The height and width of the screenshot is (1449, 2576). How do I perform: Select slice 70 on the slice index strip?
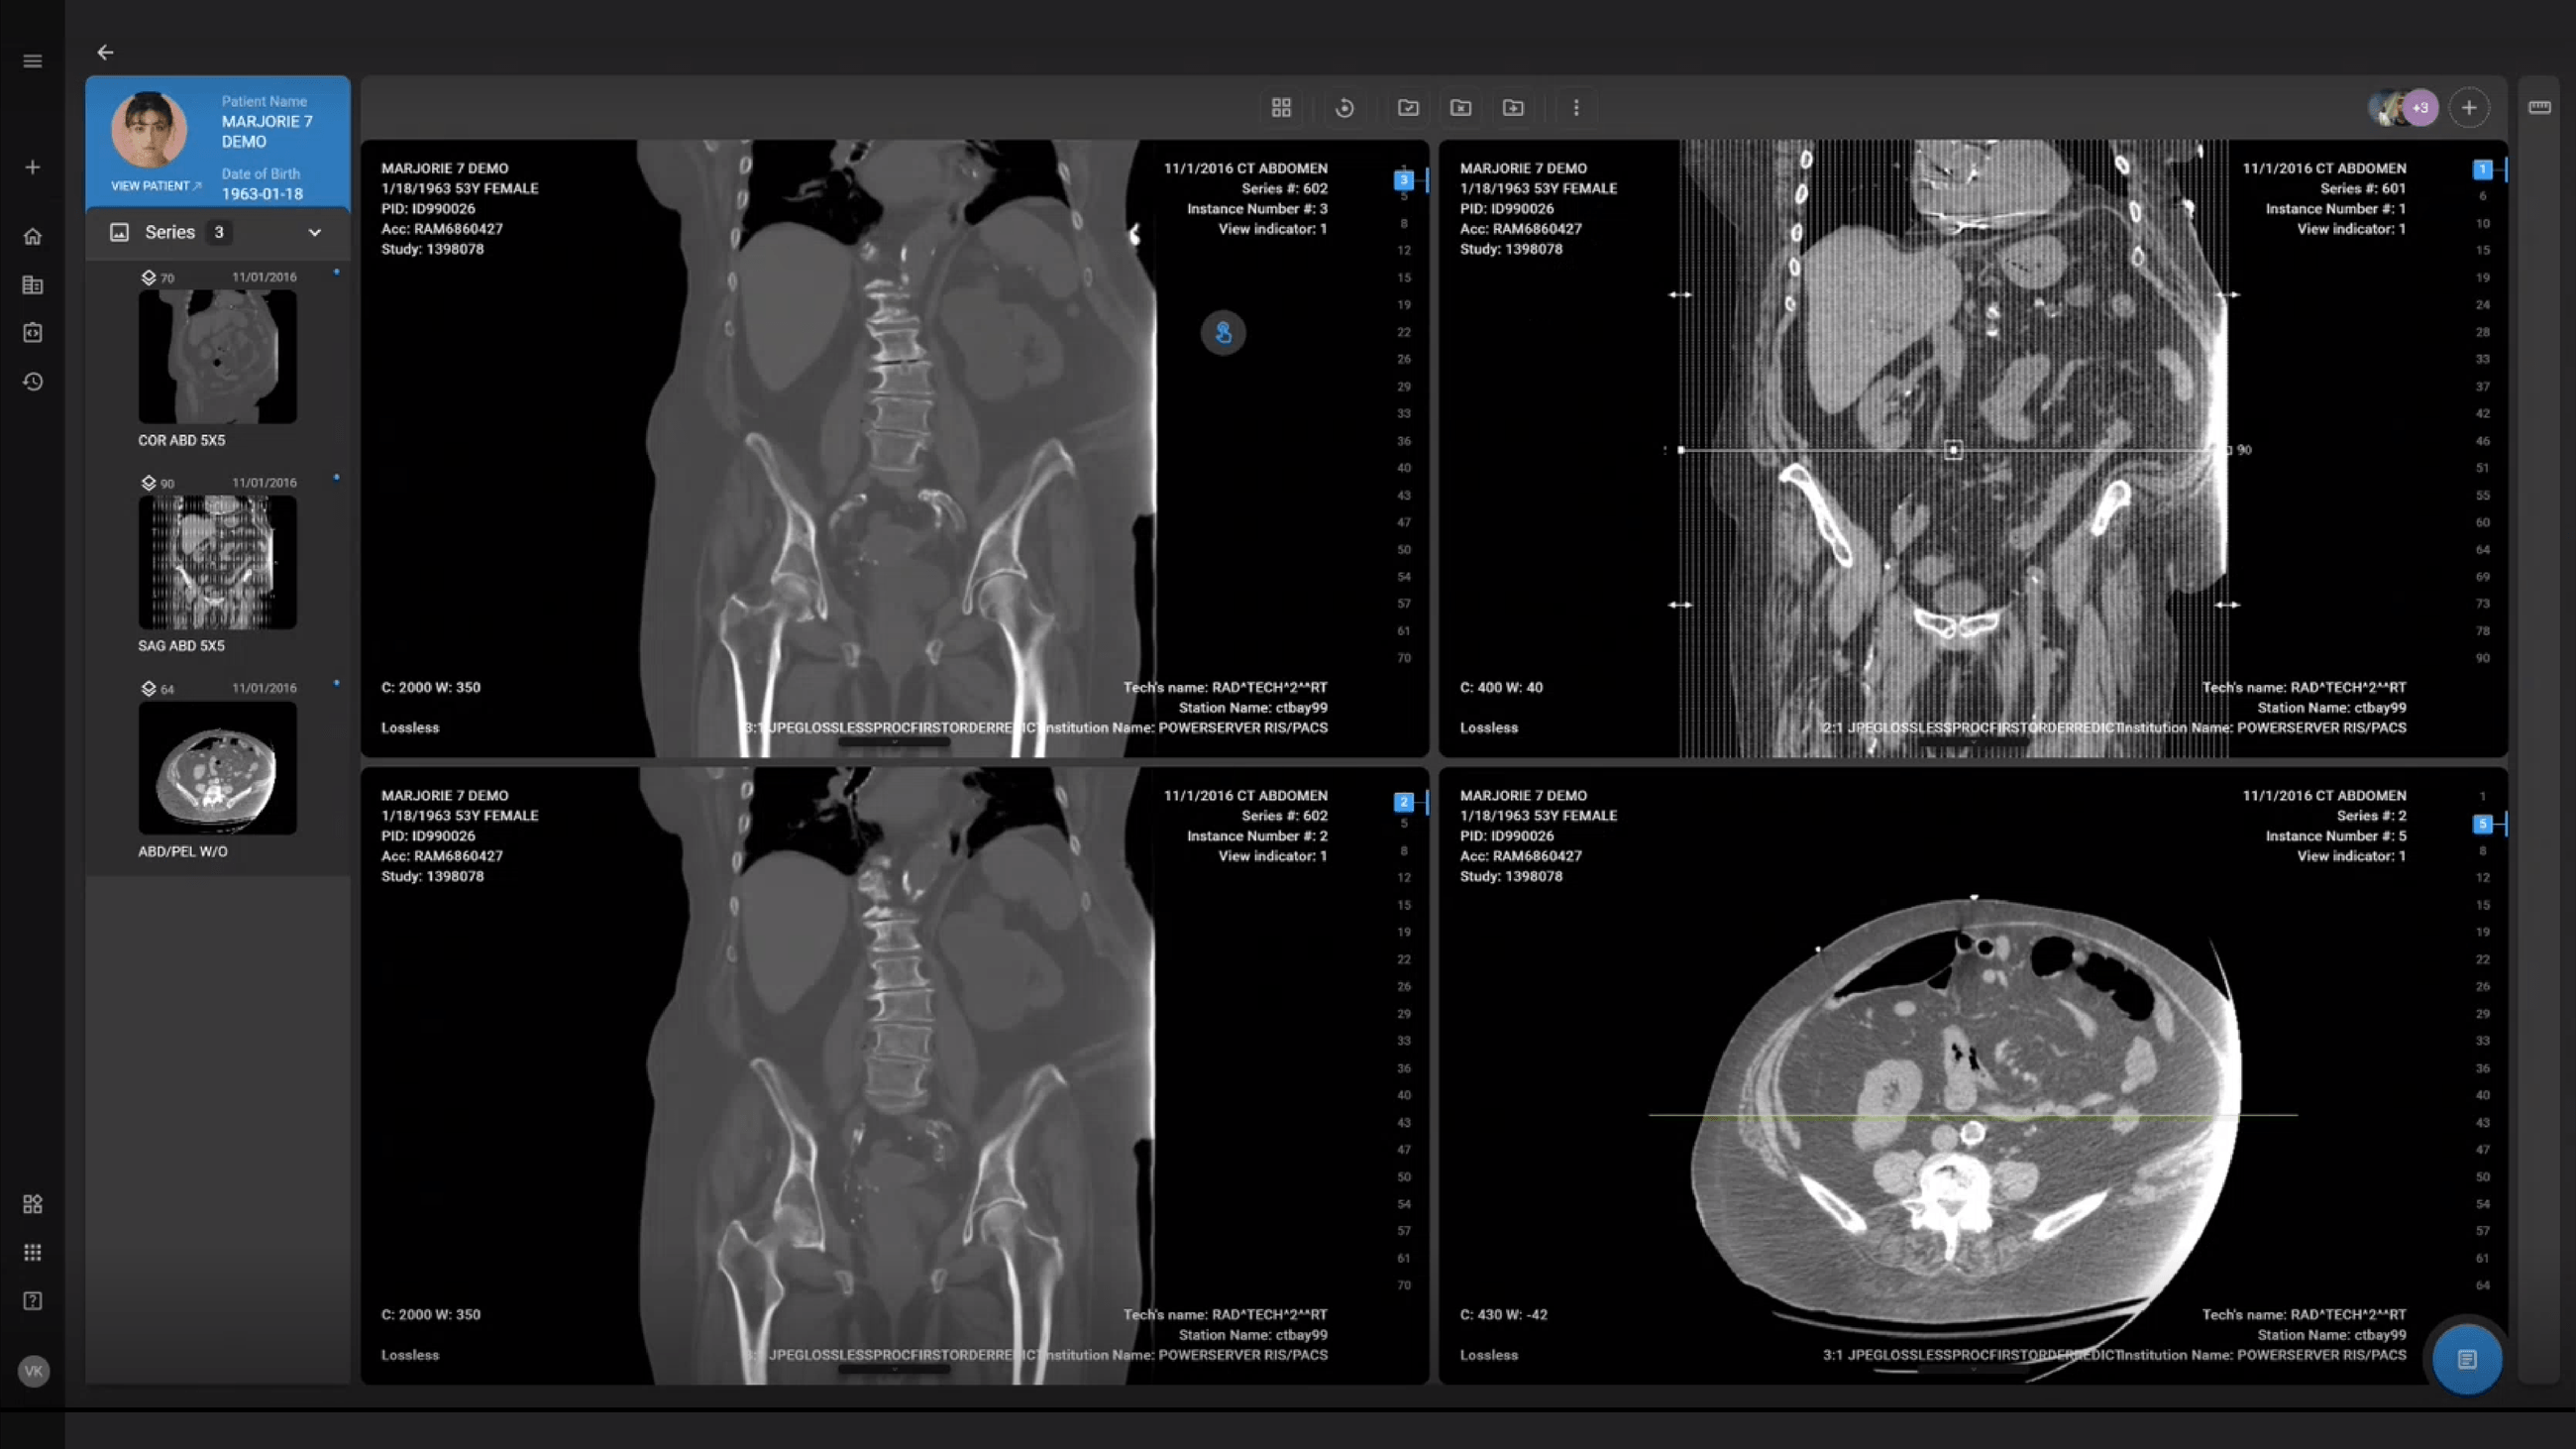(x=1404, y=658)
